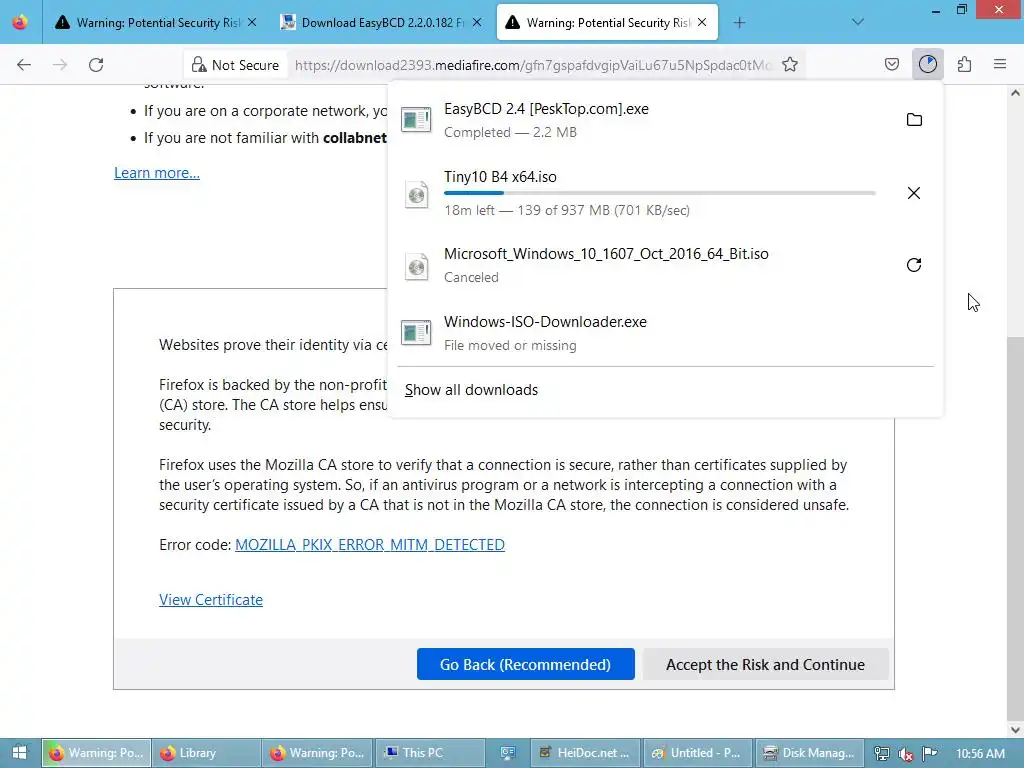Select the active Warning: Potential Security Risk tab
This screenshot has width=1024, height=768.
[607, 23]
